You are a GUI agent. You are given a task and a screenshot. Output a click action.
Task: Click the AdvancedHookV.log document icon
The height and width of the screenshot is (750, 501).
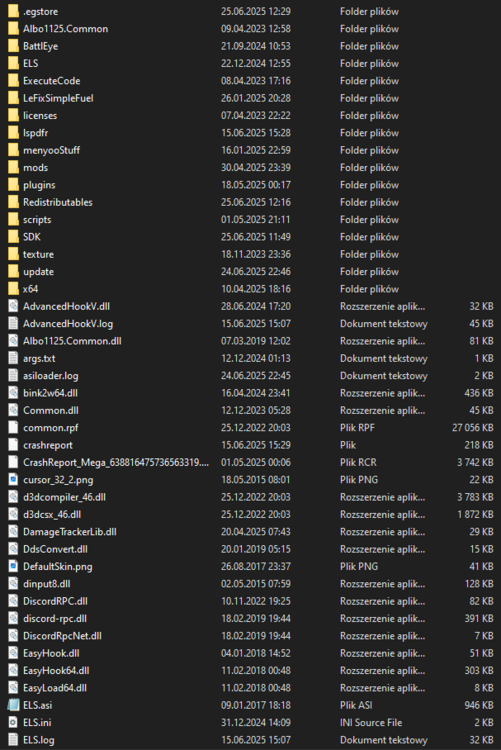click(13, 323)
